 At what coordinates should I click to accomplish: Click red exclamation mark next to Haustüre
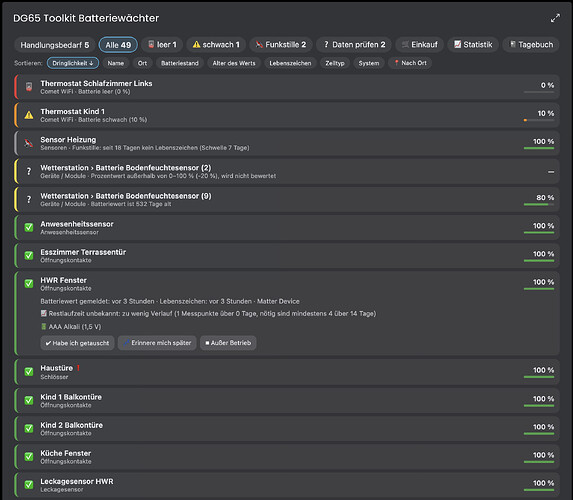click(x=78, y=368)
